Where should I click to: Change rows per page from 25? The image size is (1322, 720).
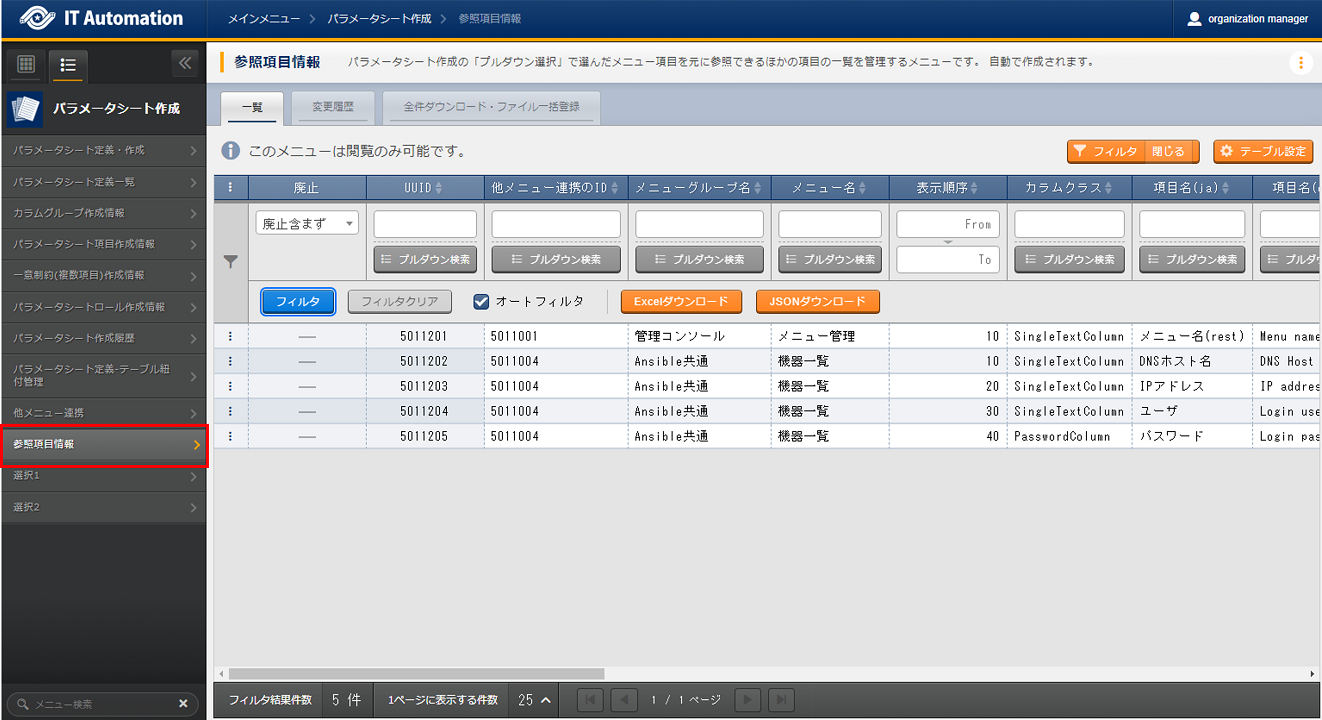click(x=535, y=700)
